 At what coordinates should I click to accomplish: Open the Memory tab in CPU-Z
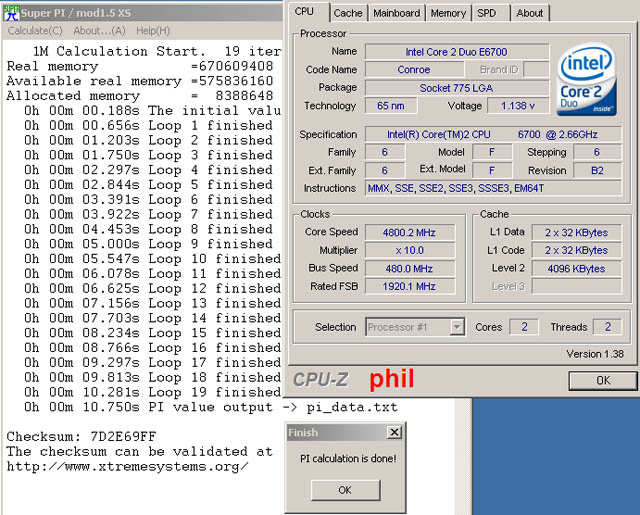tap(448, 13)
